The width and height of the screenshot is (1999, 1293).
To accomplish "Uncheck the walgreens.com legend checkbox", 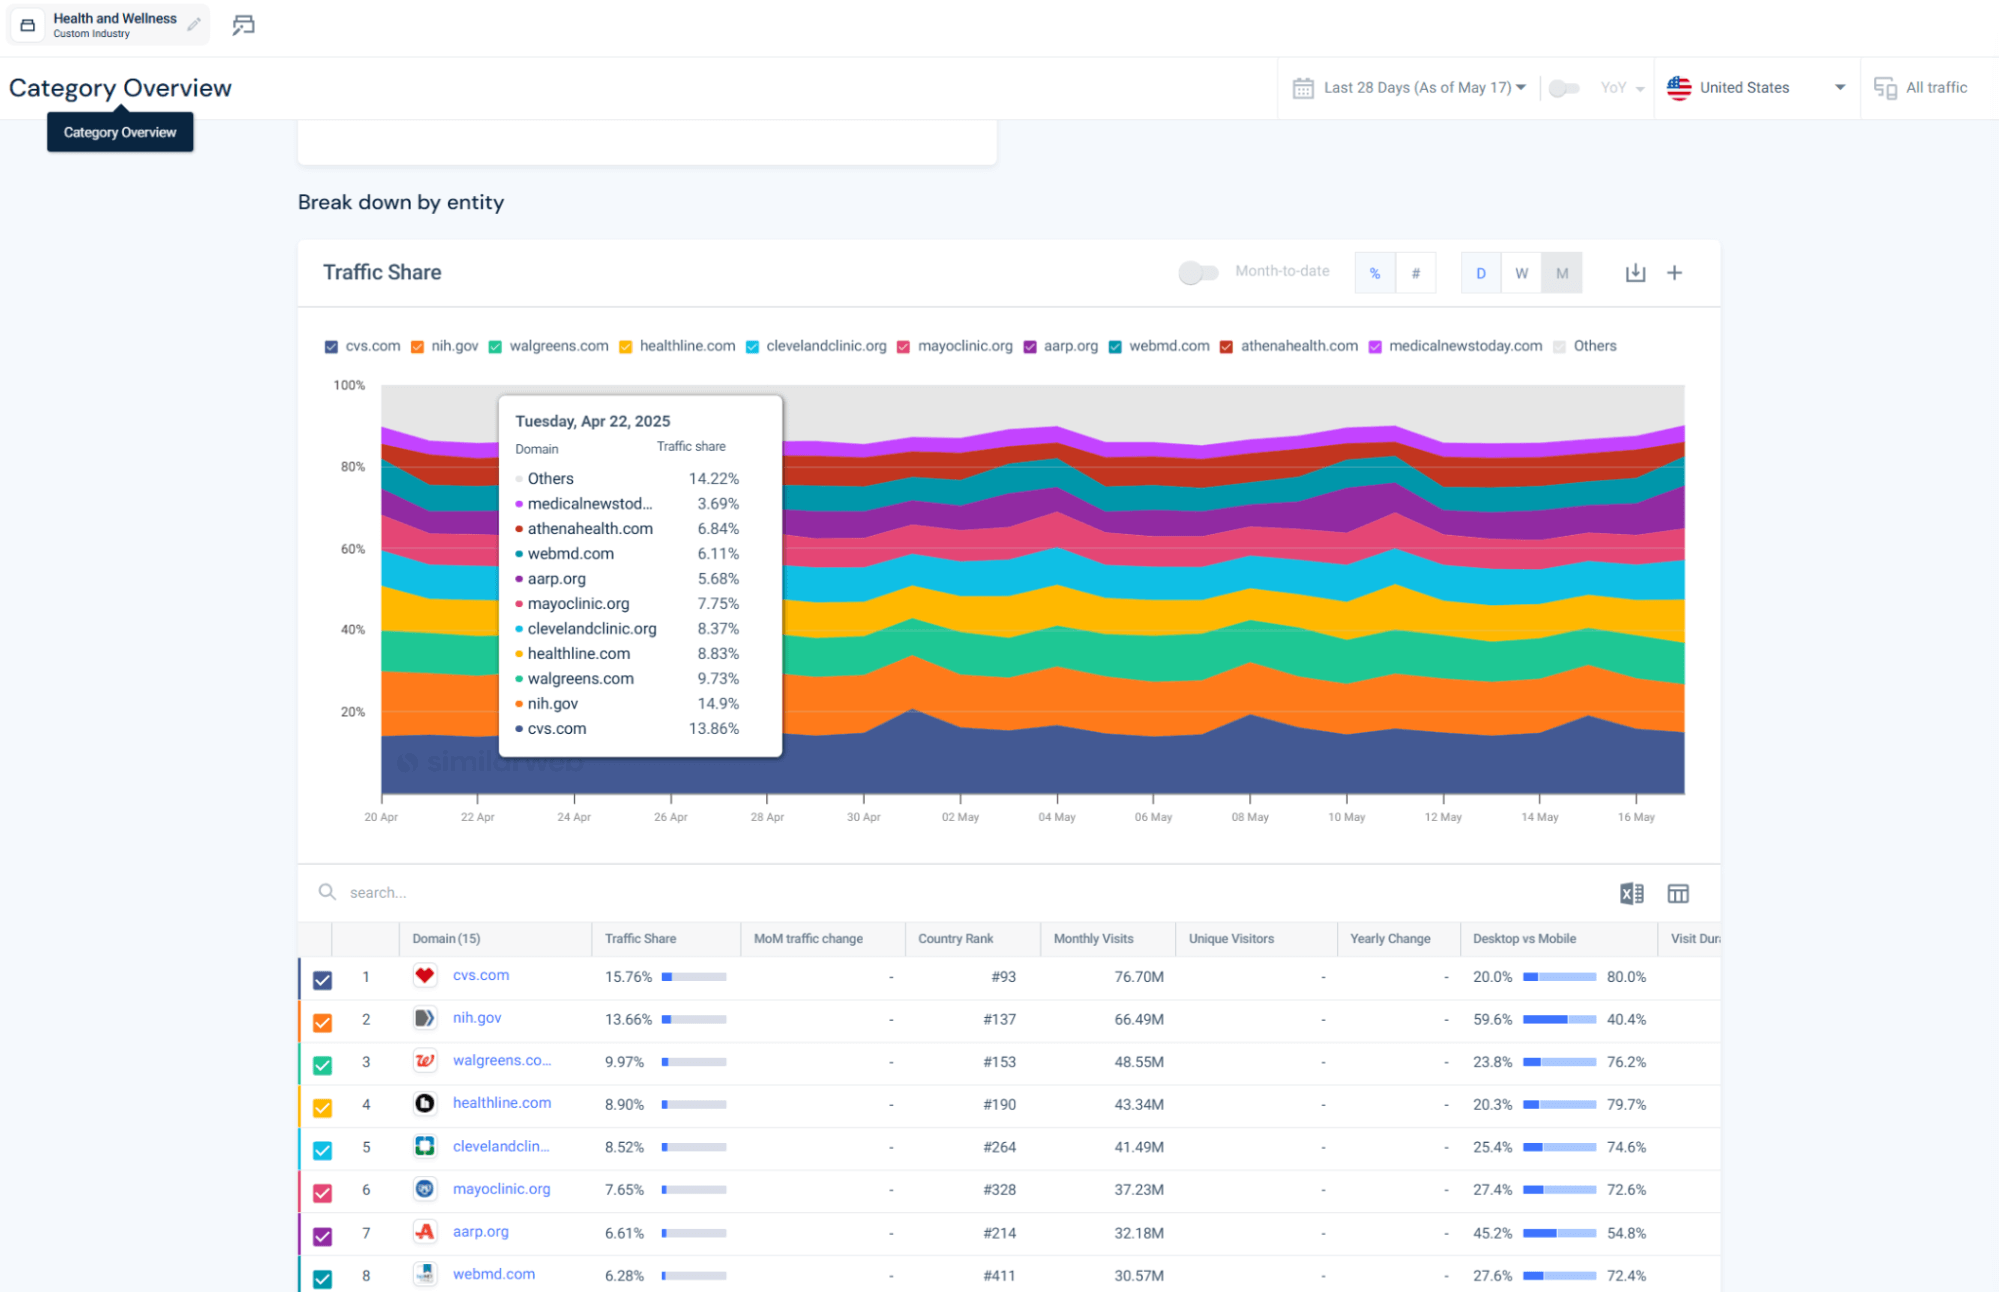I will click(494, 346).
